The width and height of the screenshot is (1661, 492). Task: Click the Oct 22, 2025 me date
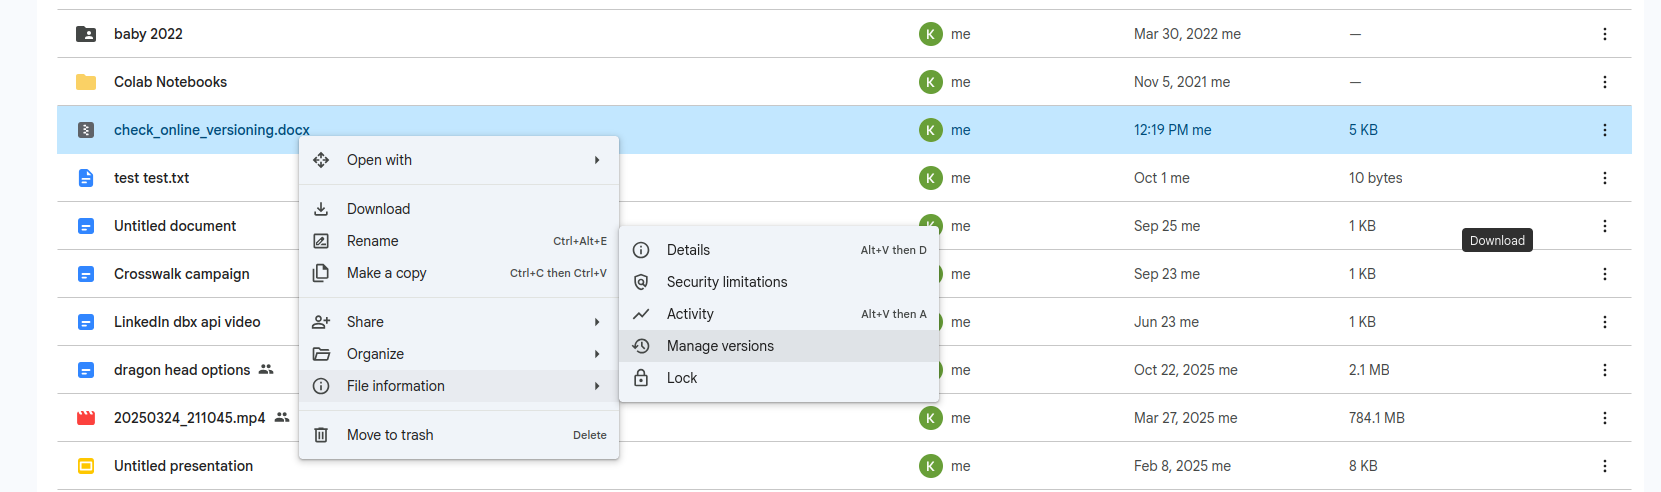pyautogui.click(x=1186, y=370)
